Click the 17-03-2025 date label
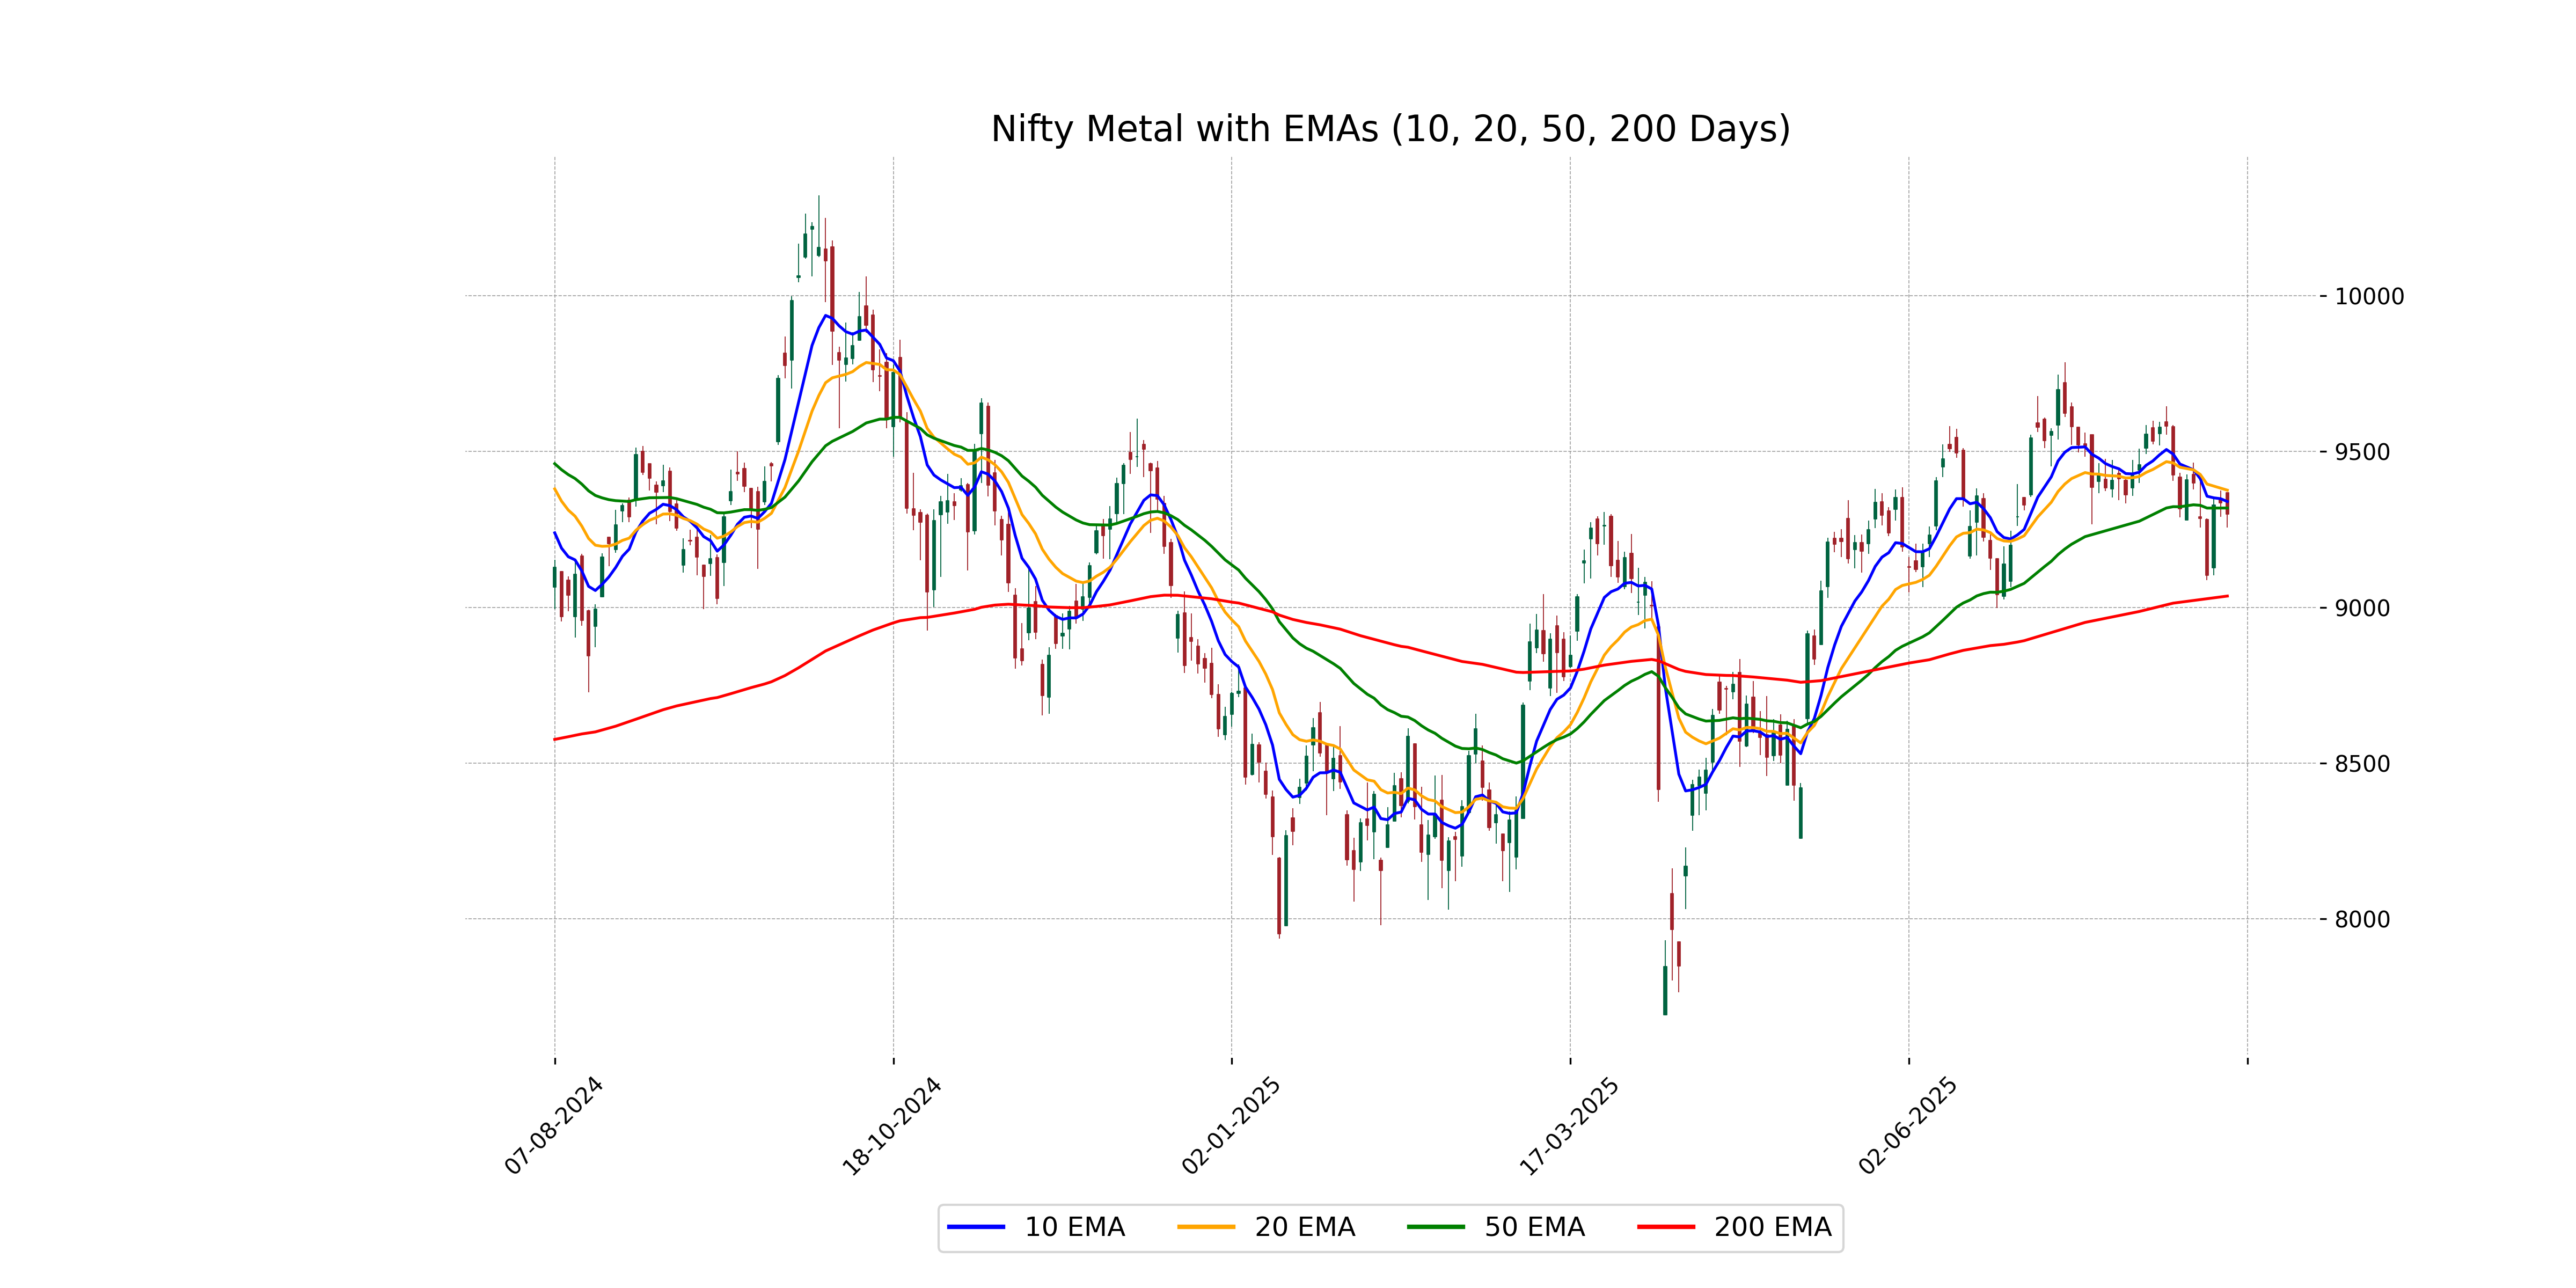Screen dimensions: 2576x1288 [1570, 1126]
